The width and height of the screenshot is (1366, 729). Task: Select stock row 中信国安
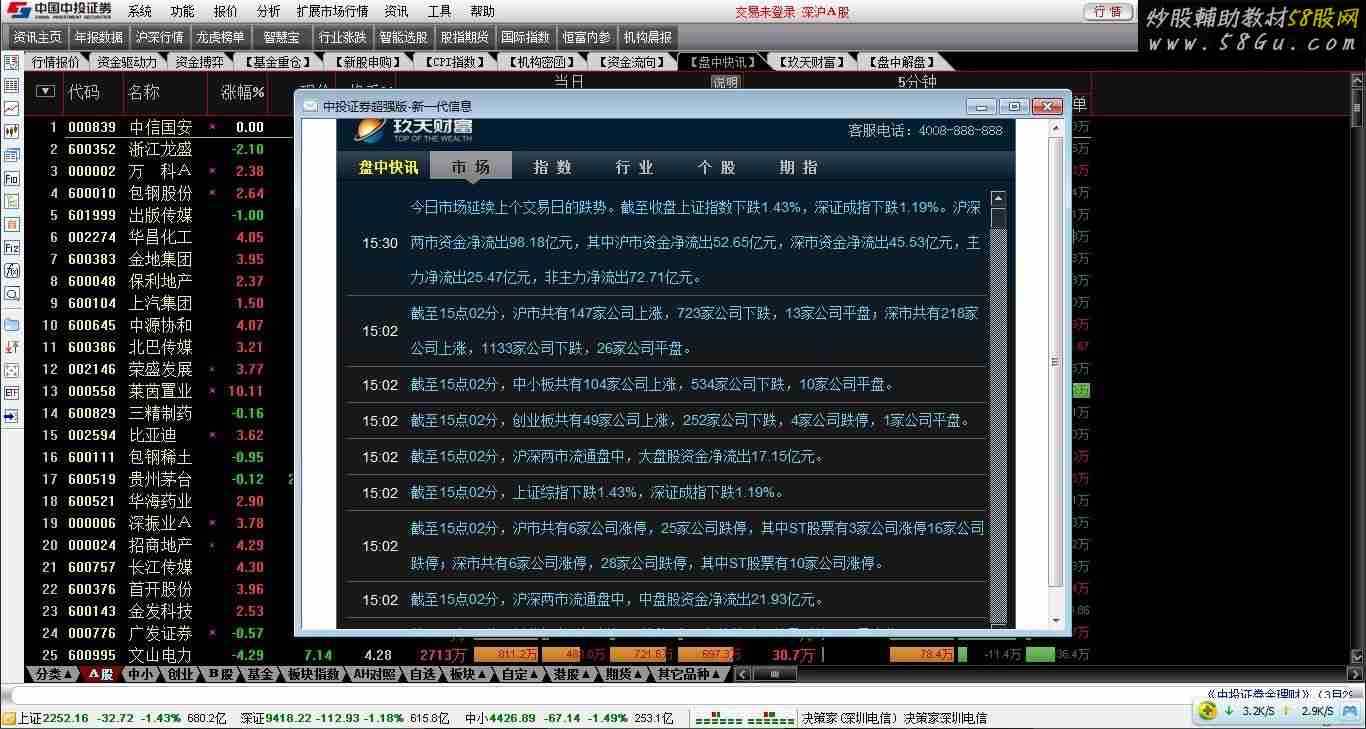click(x=160, y=127)
